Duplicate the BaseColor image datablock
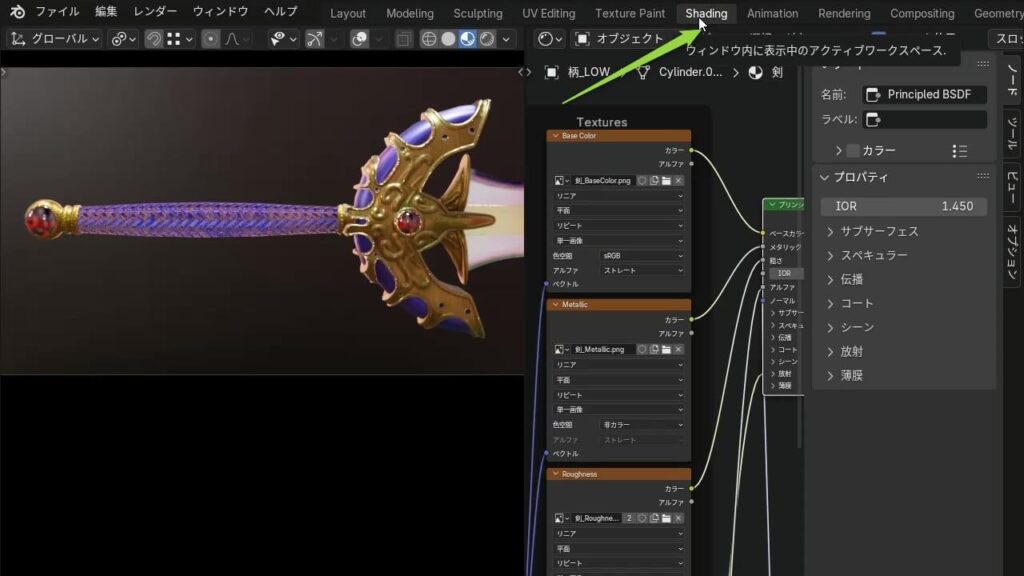This screenshot has width=1024, height=576. click(654, 180)
